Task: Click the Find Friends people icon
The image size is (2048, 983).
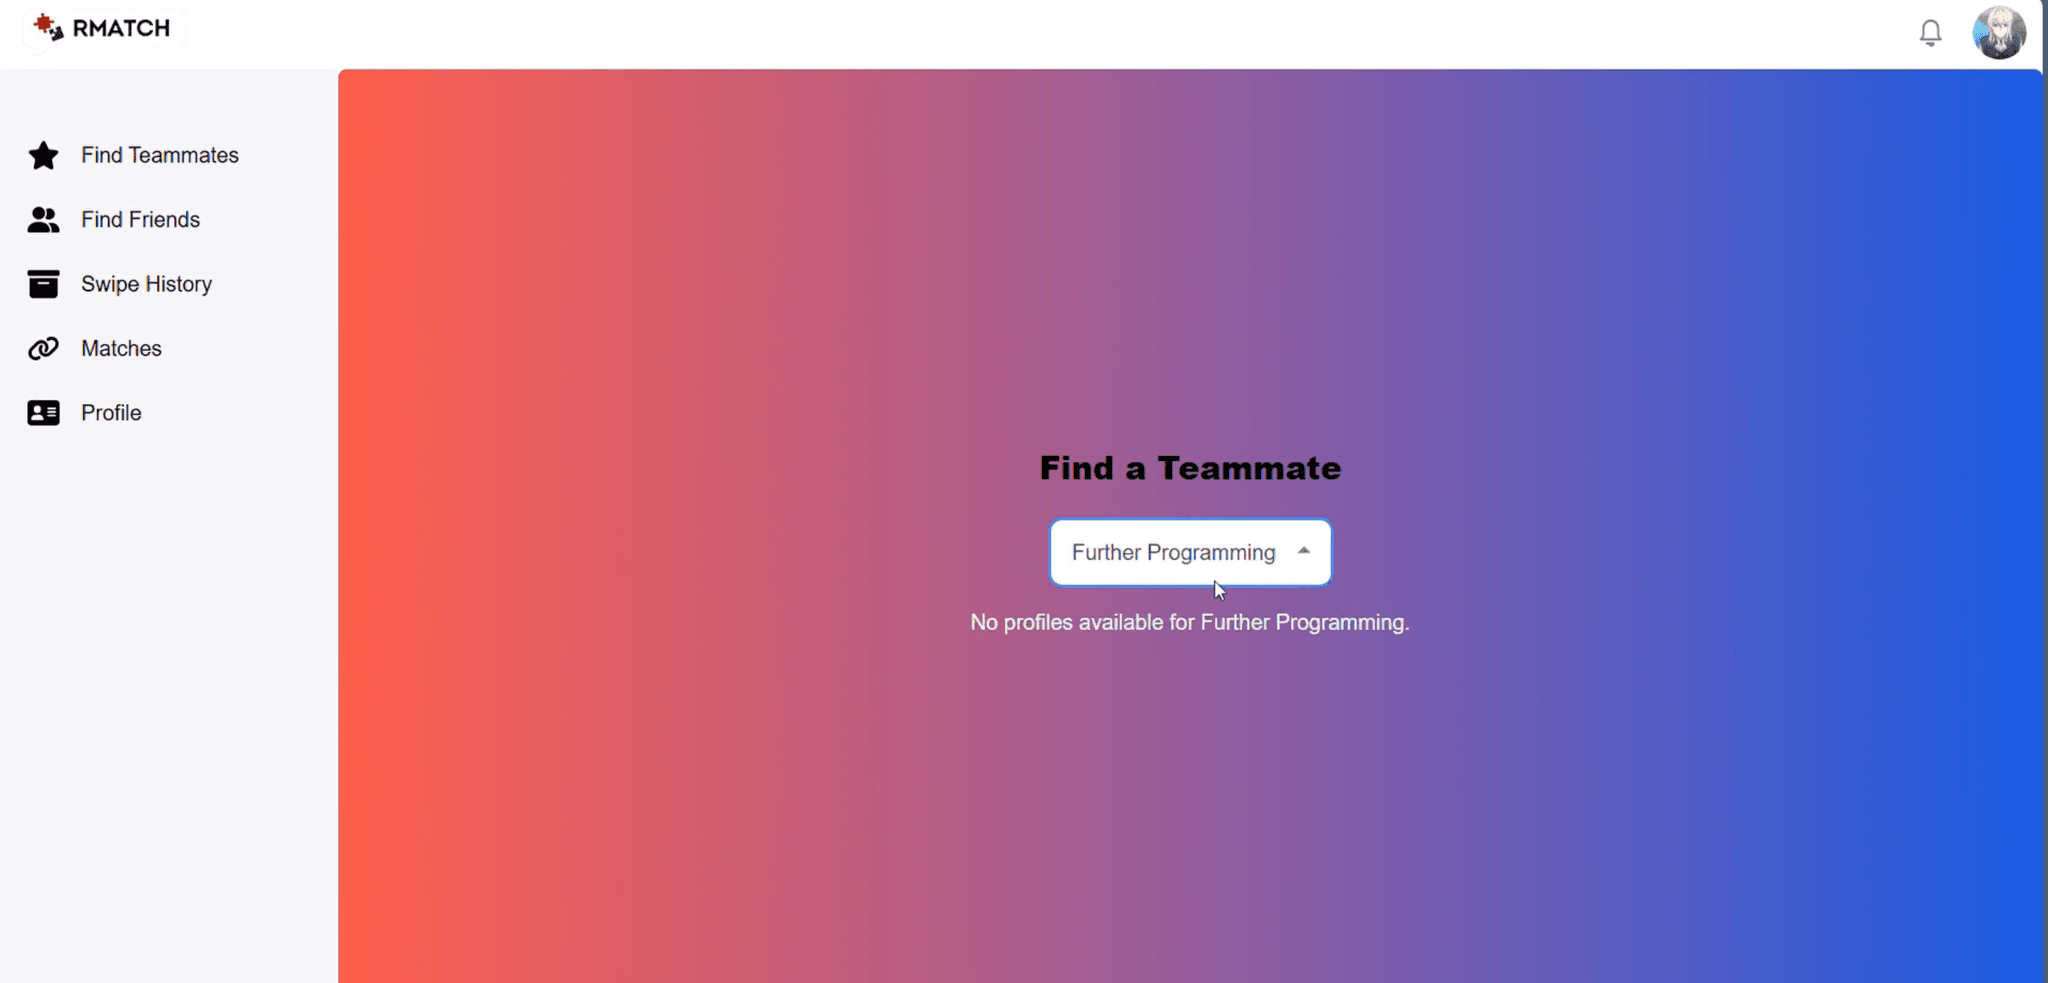Action: pyautogui.click(x=42, y=220)
